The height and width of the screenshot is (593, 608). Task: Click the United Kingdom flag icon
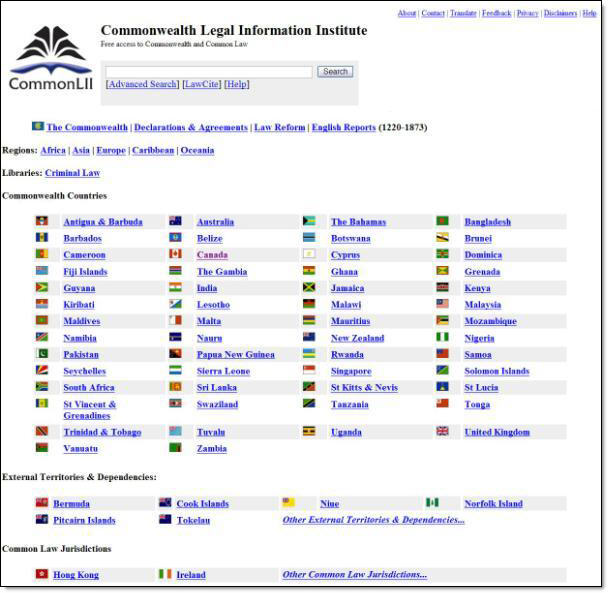(442, 431)
